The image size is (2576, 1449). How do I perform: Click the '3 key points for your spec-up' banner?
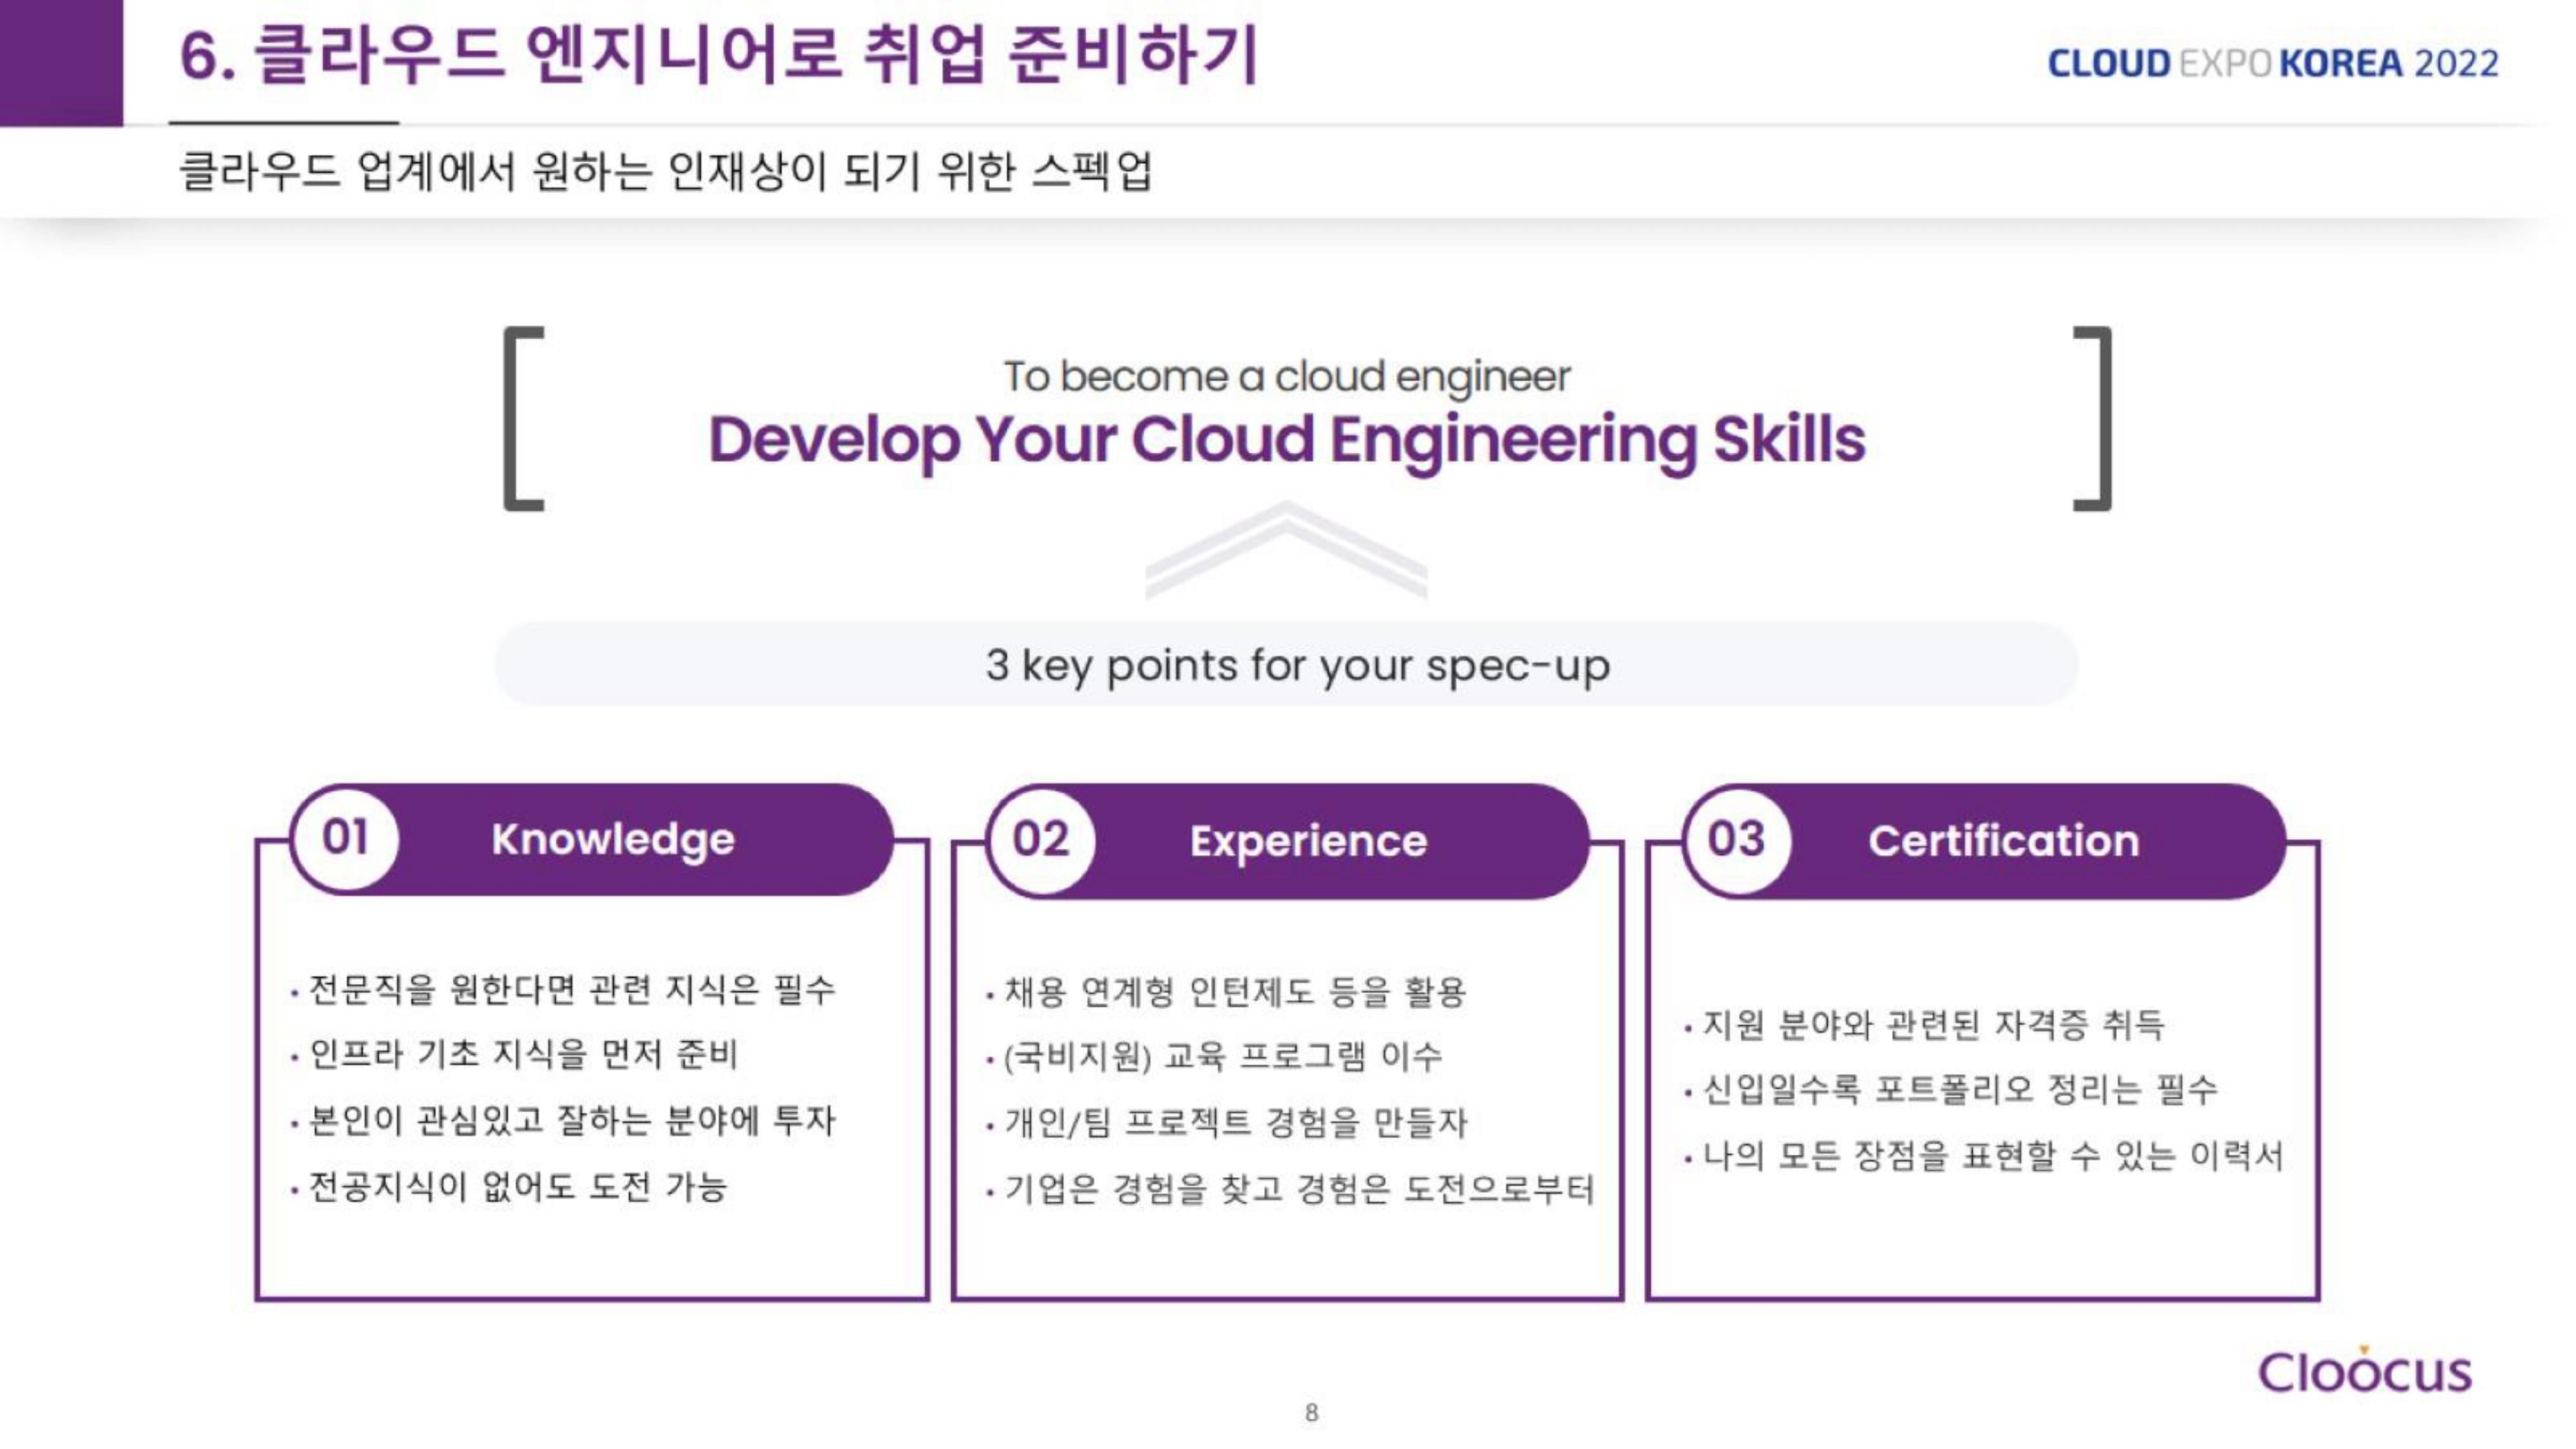pos(1286,665)
